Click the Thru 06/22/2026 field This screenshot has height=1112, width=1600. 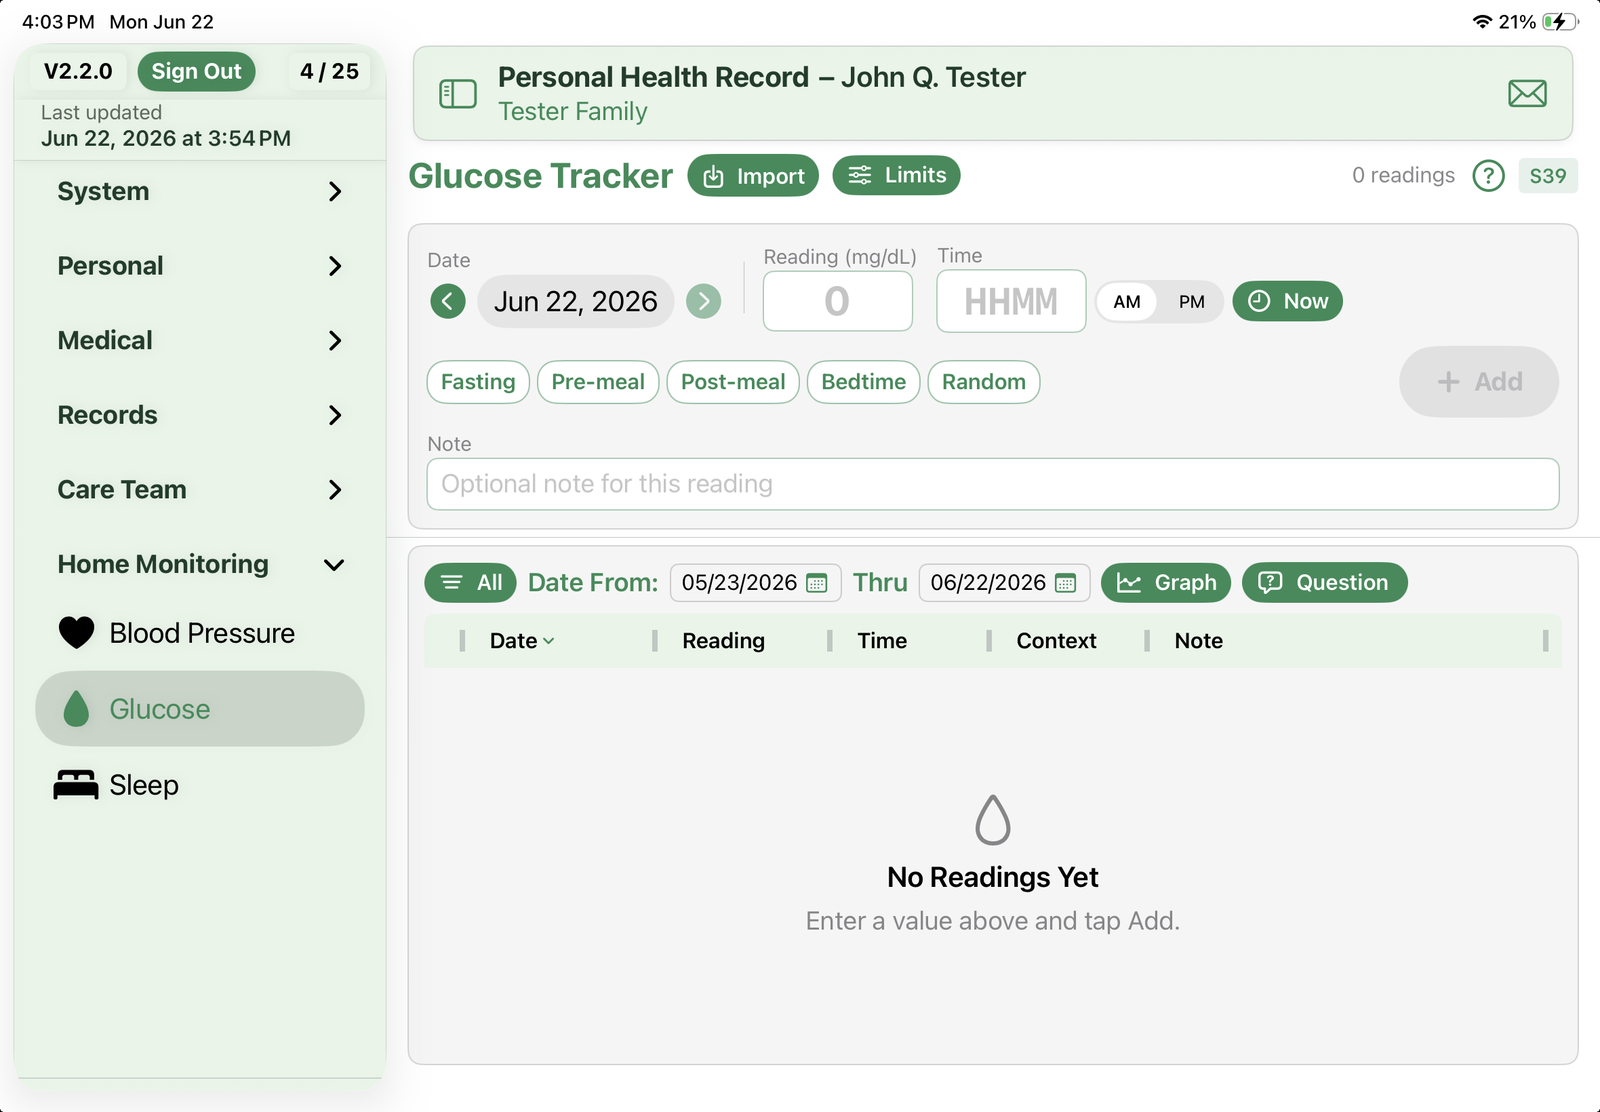pyautogui.click(x=1004, y=583)
